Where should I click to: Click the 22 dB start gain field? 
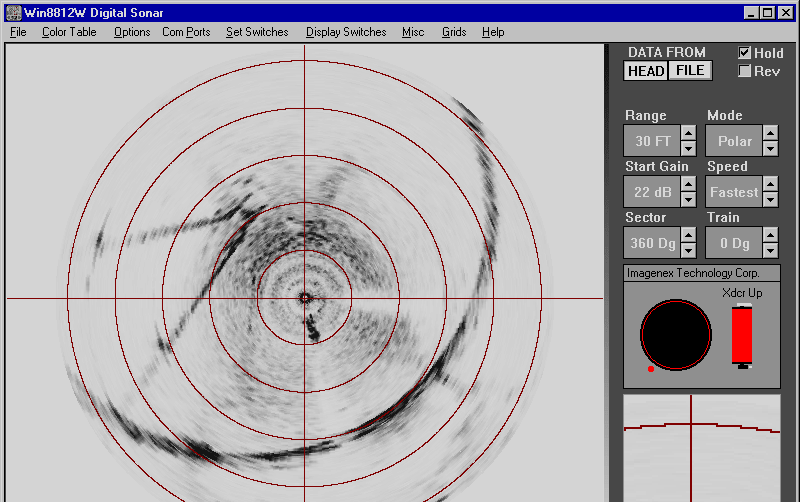tap(653, 192)
